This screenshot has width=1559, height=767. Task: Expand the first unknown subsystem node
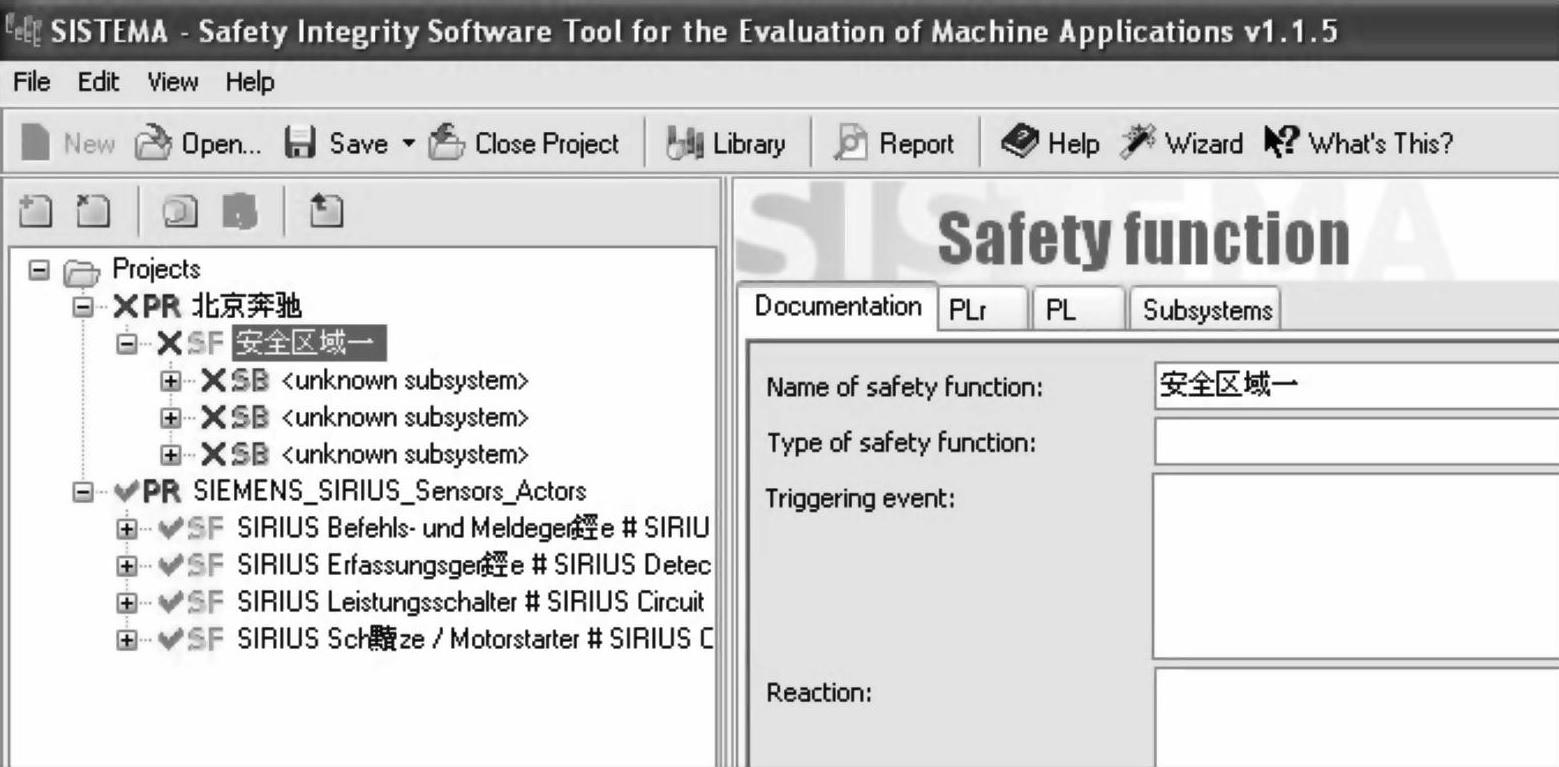pyautogui.click(x=171, y=381)
